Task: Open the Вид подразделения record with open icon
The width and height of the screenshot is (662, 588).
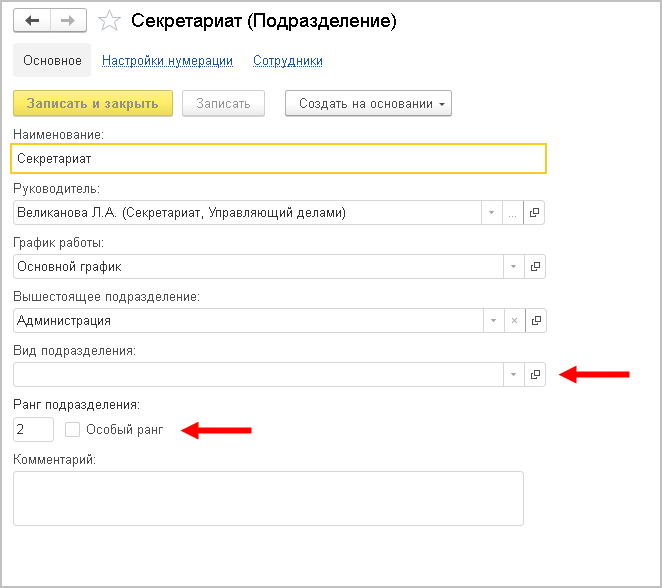Action: pos(535,375)
